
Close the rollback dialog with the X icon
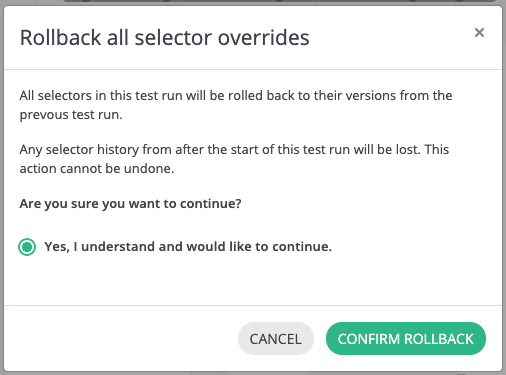click(x=479, y=33)
